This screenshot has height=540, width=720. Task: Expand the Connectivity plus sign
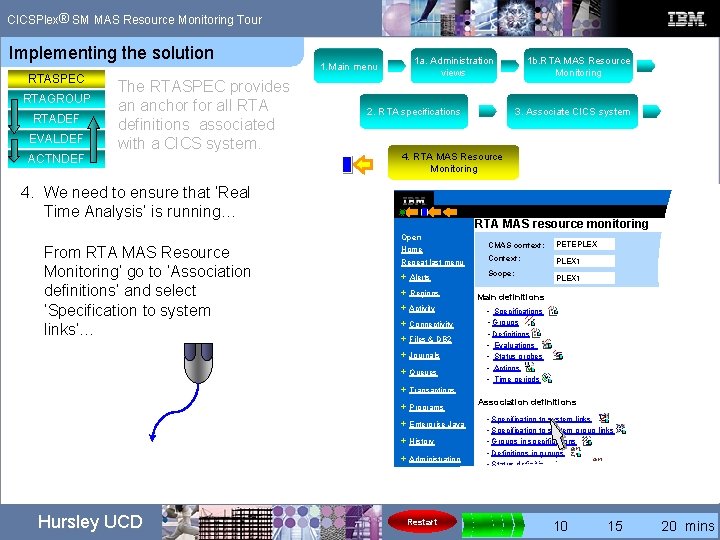click(403, 323)
